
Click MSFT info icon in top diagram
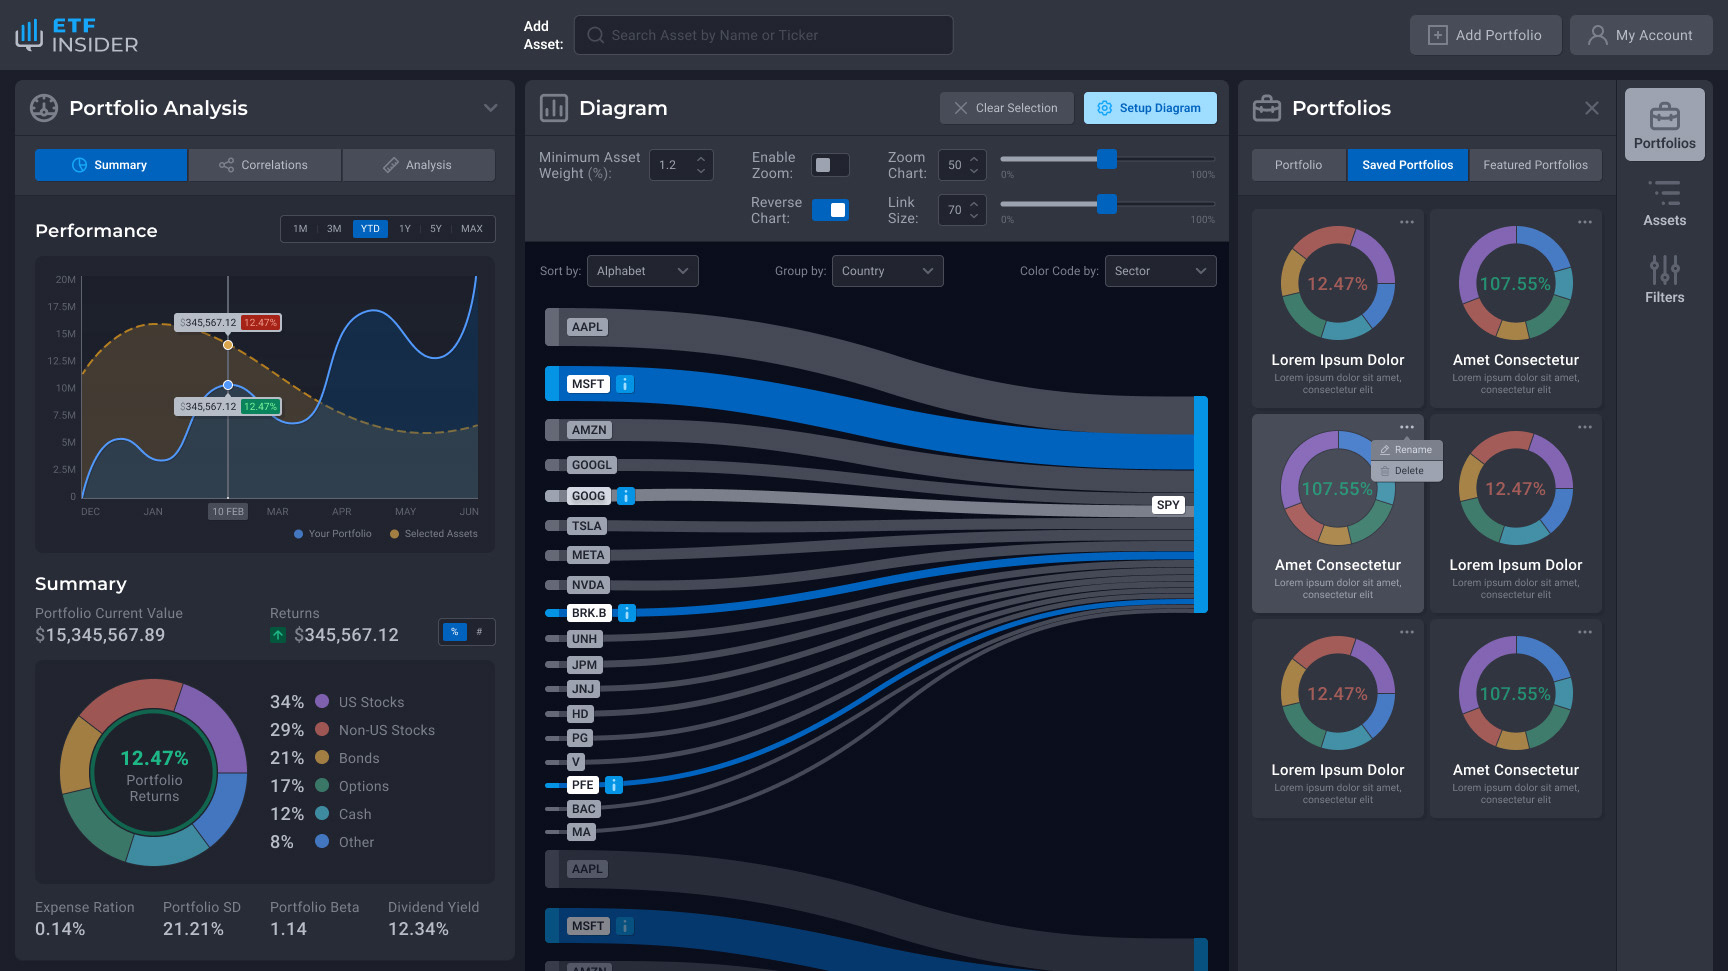(625, 384)
